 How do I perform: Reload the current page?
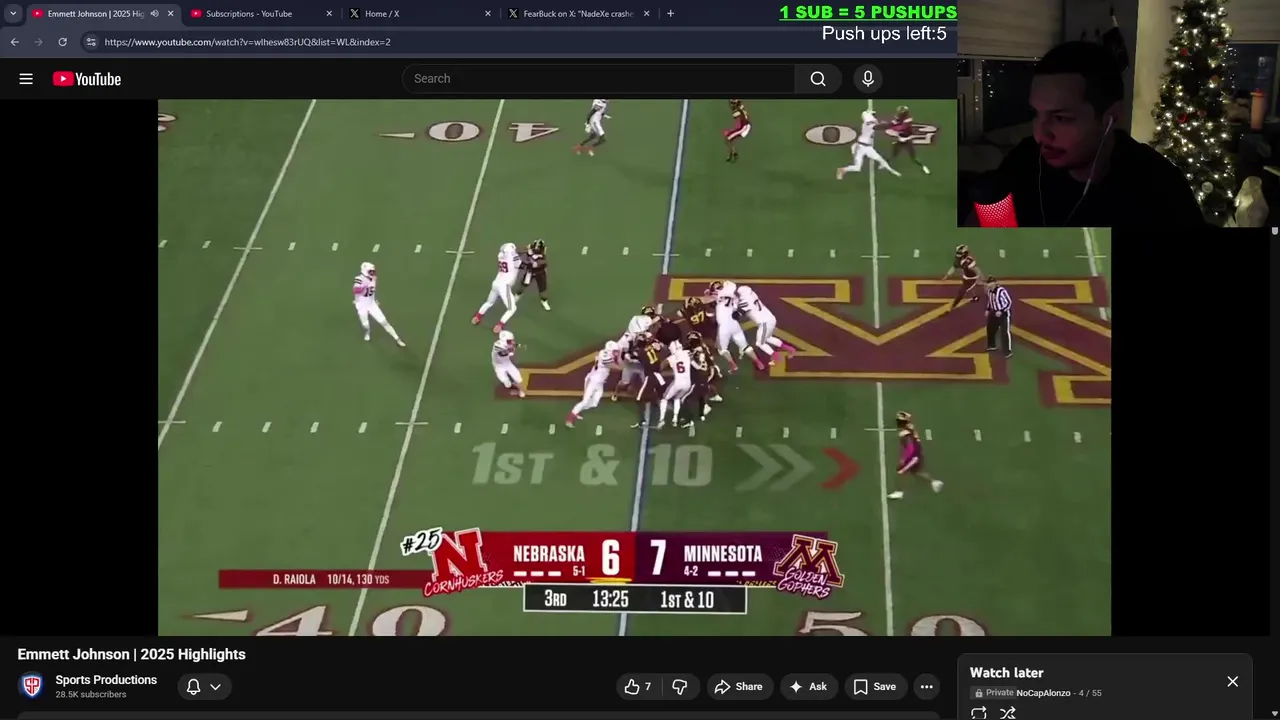[62, 42]
